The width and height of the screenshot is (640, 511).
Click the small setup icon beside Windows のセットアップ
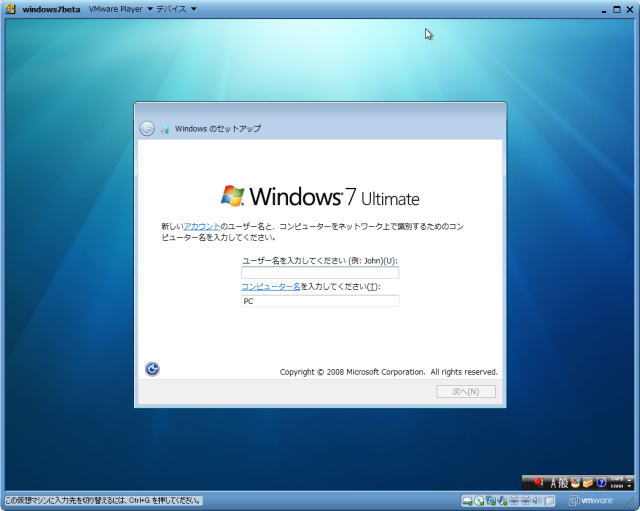(x=165, y=130)
